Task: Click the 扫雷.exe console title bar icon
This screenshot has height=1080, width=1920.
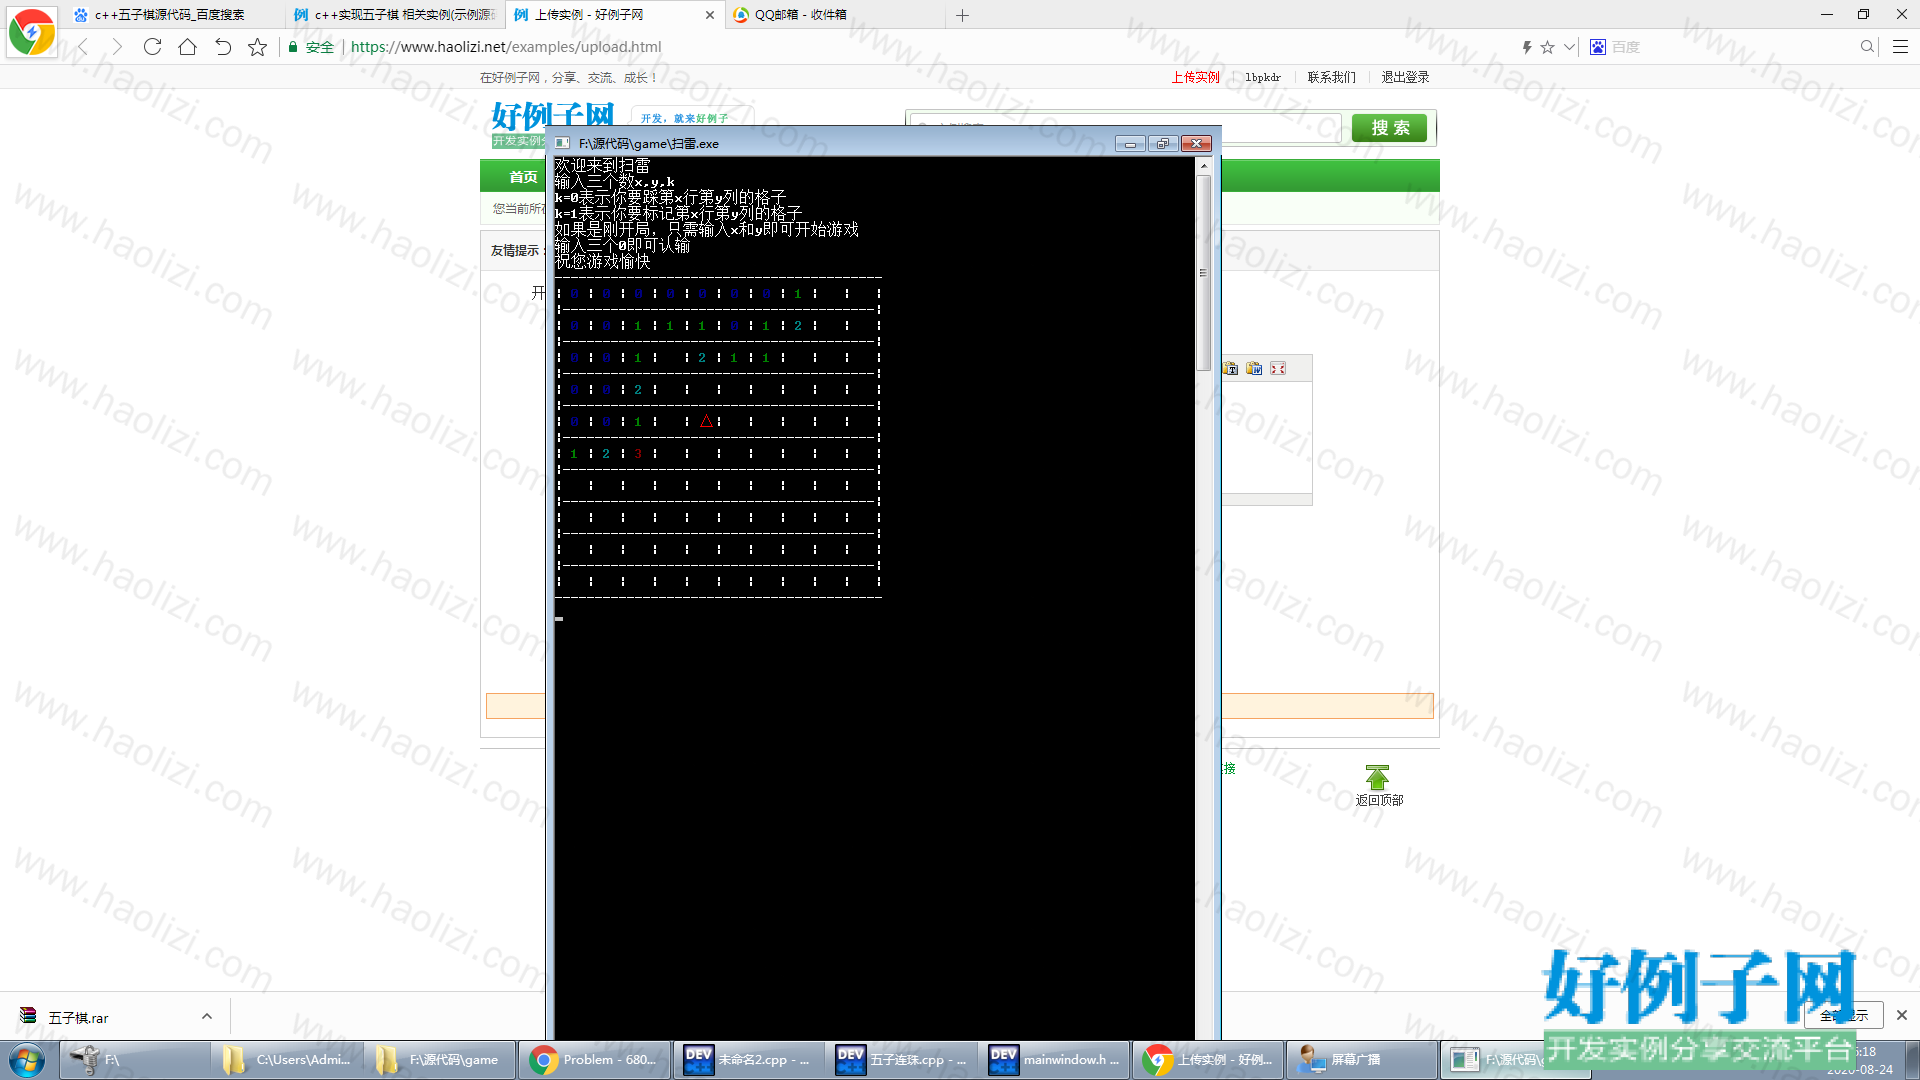Action: pos(562,144)
